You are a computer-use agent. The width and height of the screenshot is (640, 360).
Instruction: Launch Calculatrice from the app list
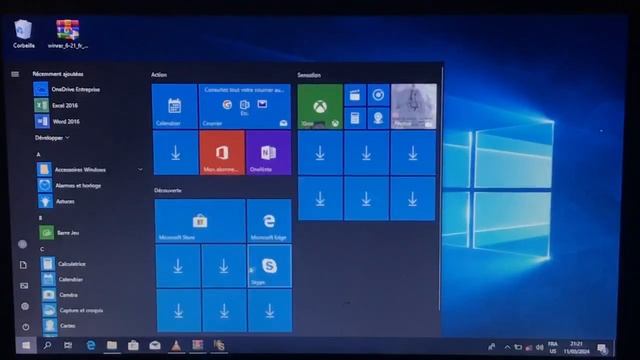(x=63, y=264)
